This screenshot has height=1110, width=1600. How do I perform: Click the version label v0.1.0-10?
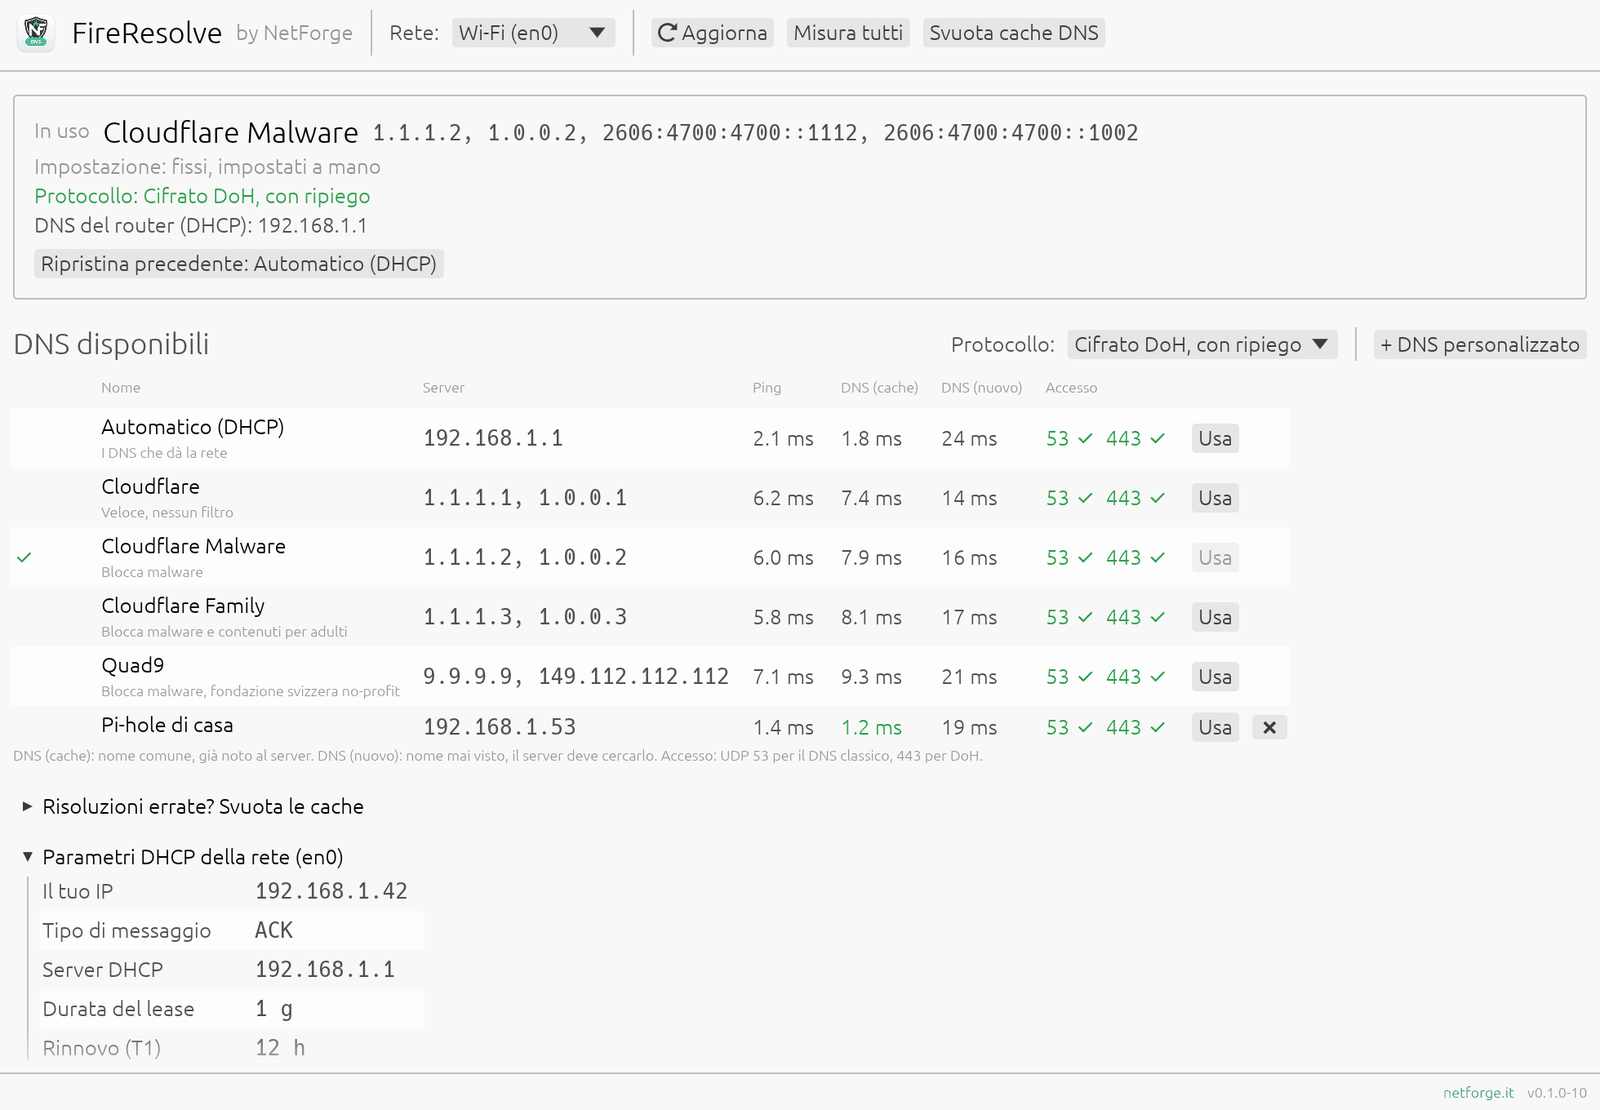[1556, 1093]
